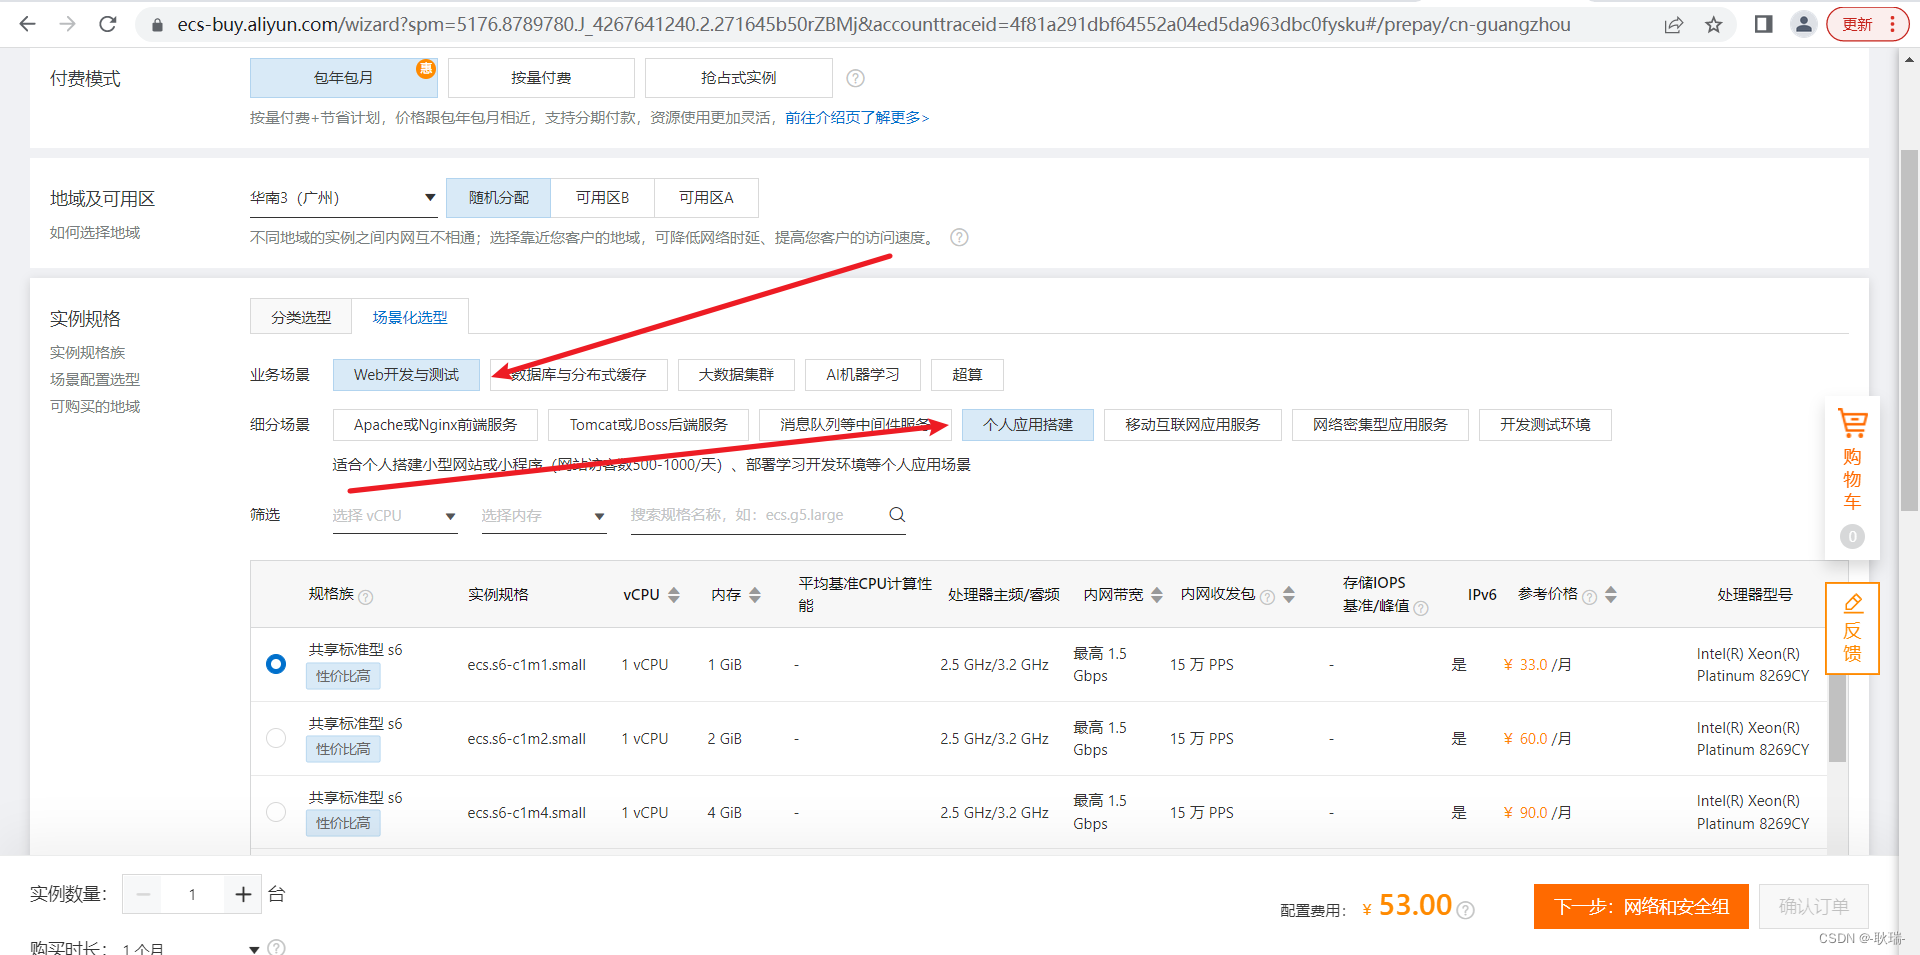Sort table by 内存 column
The height and width of the screenshot is (955, 1920).
755,595
